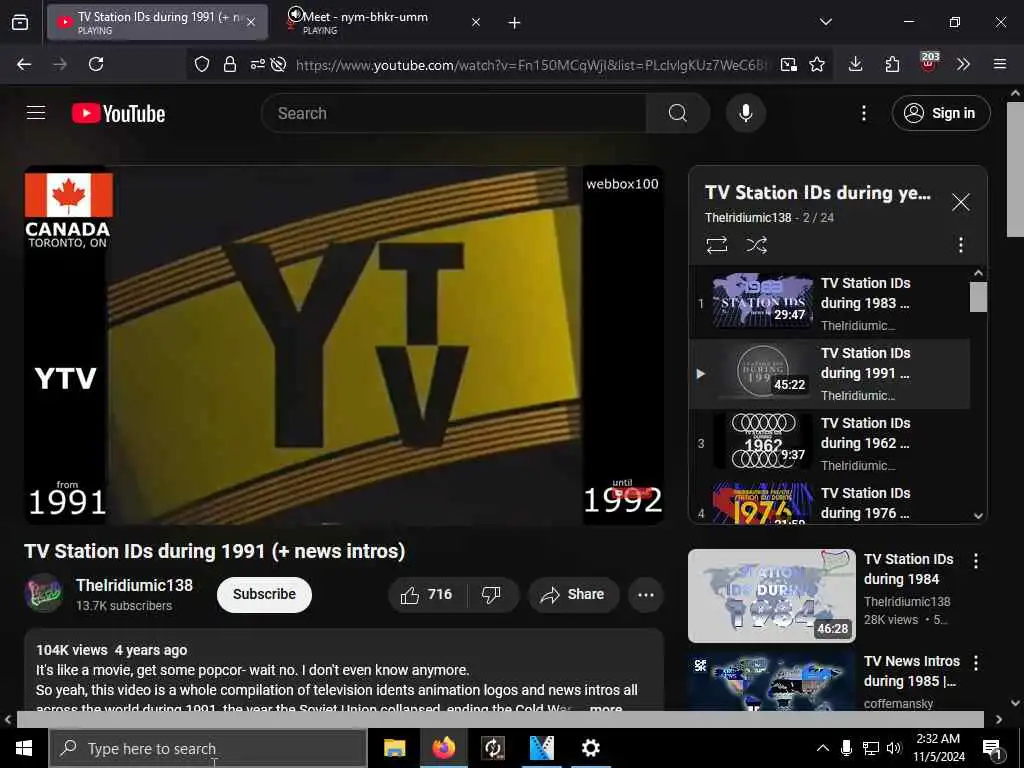Click the search magnifier button
Screen dimensions: 1024x768
(x=677, y=113)
